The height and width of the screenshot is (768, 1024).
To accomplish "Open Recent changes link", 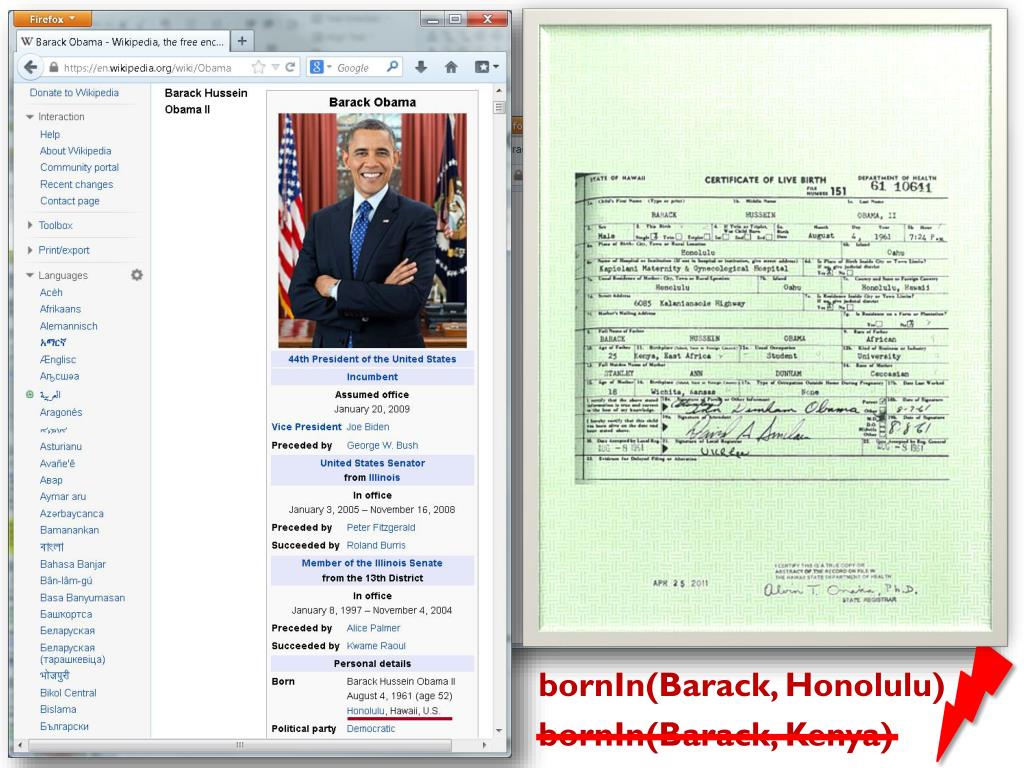I will [x=76, y=184].
